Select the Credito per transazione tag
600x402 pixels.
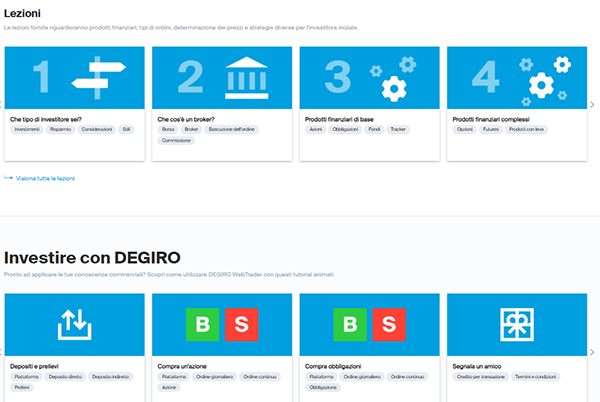coord(481,377)
